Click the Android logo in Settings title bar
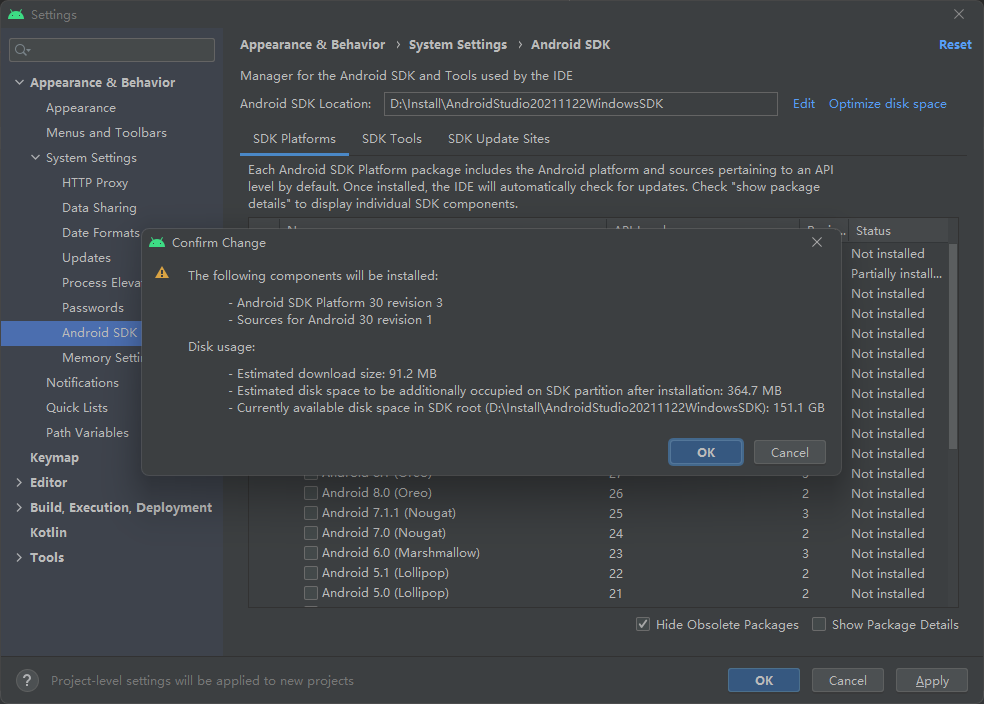Viewport: 984px width, 704px height. click(x=16, y=14)
